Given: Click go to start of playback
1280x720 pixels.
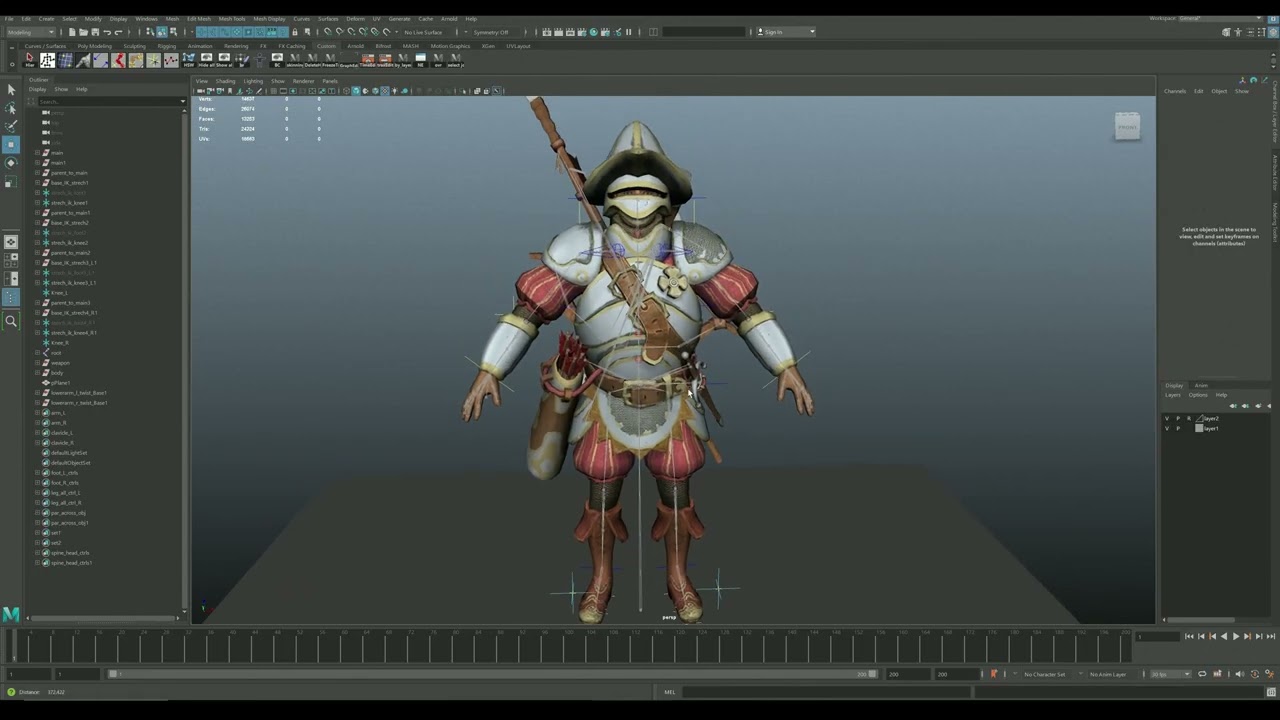Looking at the screenshot, I should 1189,636.
